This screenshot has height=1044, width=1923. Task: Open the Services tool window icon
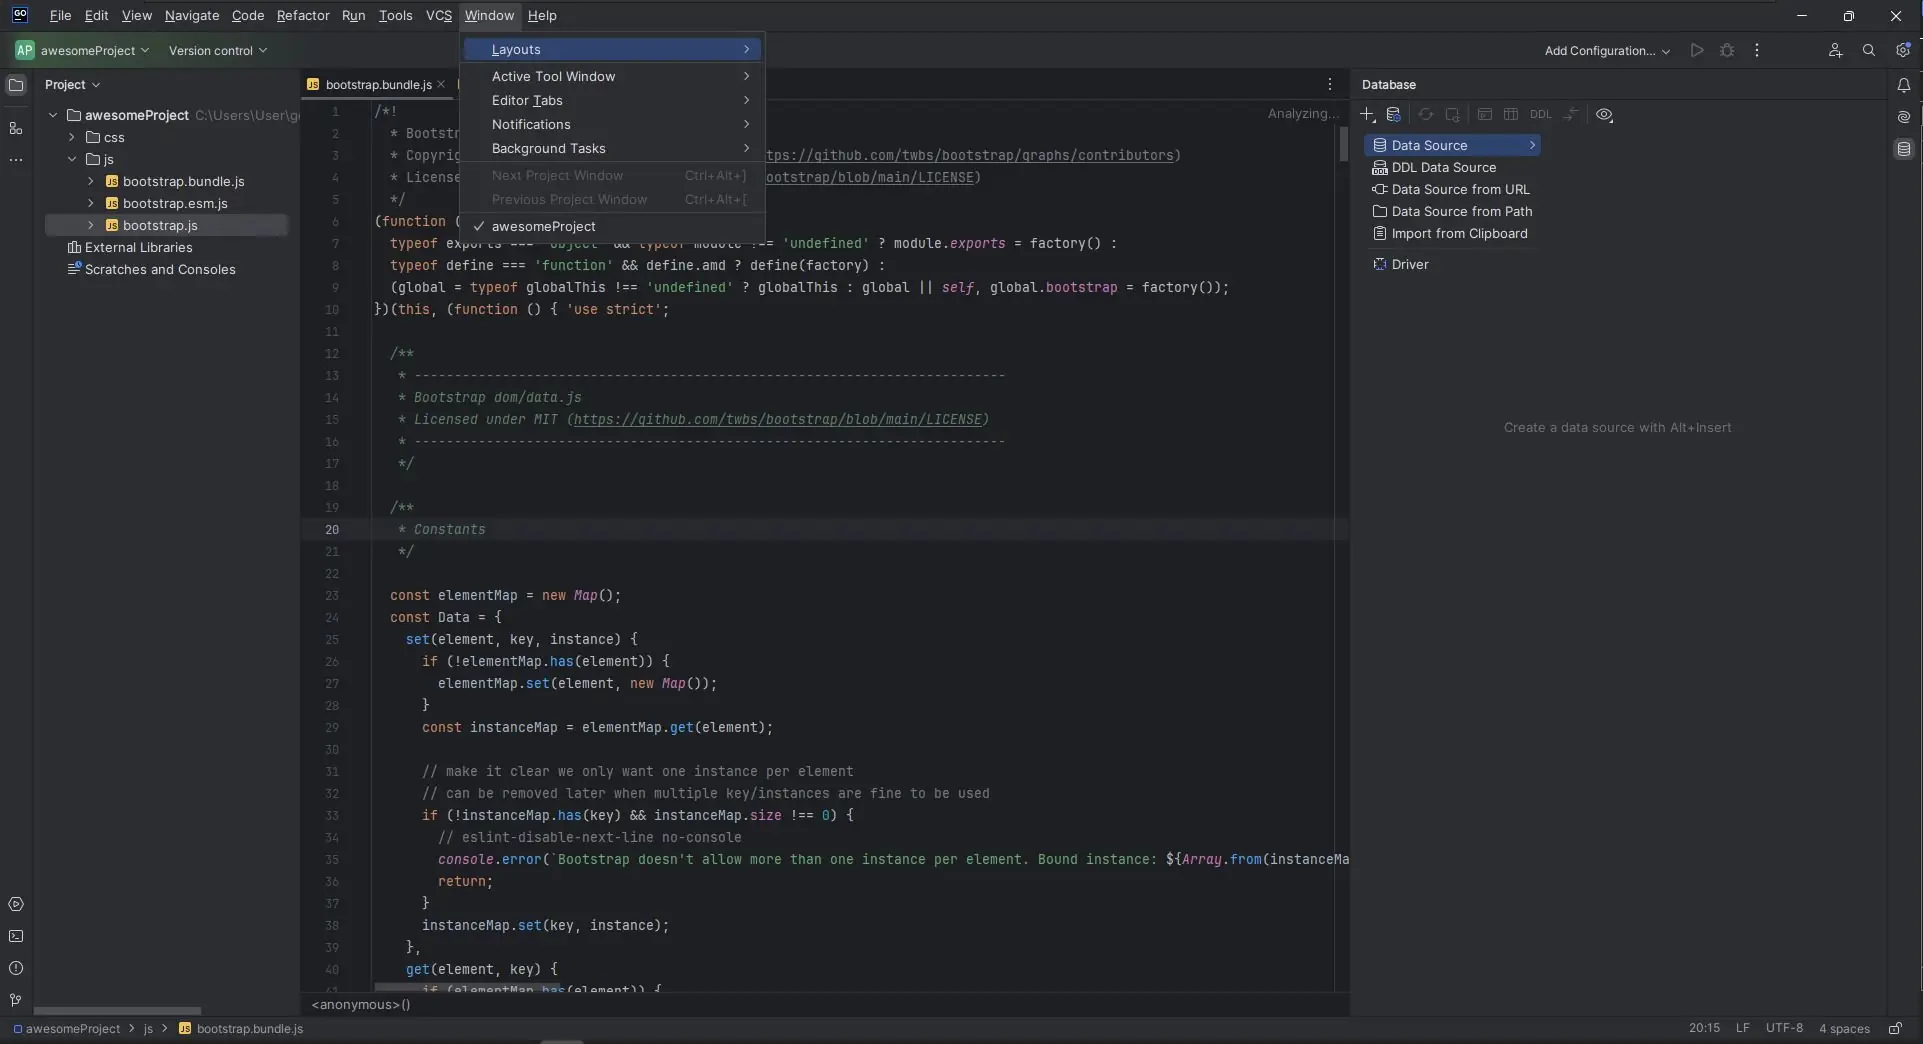pyautogui.click(x=16, y=904)
